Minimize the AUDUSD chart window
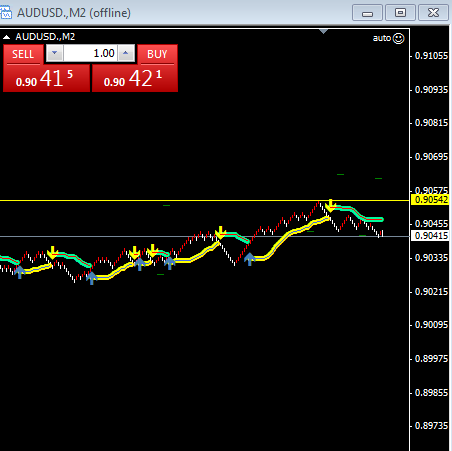452x451 pixels. coord(367,13)
